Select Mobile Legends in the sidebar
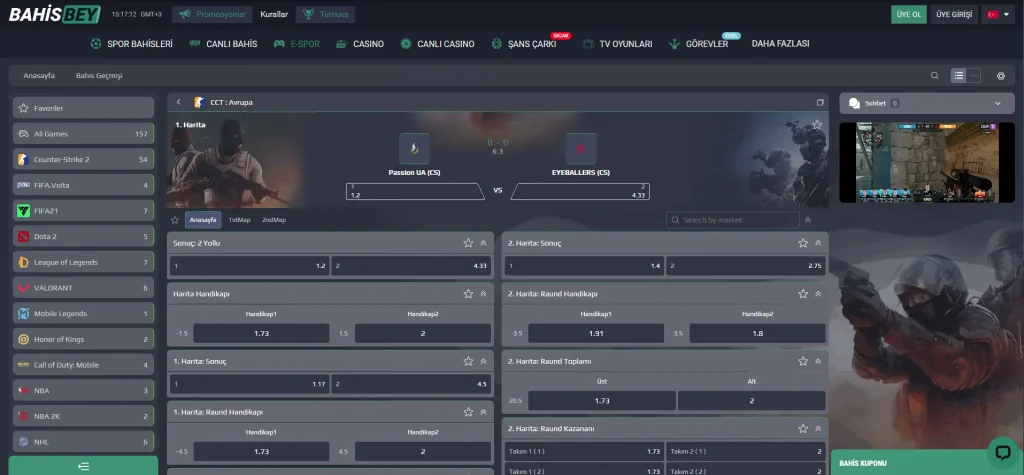Image resolution: width=1024 pixels, height=475 pixels. tap(84, 314)
